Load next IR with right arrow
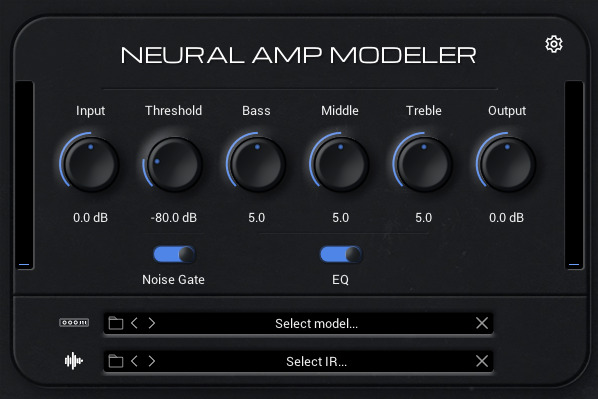The width and height of the screenshot is (598, 399). click(151, 361)
